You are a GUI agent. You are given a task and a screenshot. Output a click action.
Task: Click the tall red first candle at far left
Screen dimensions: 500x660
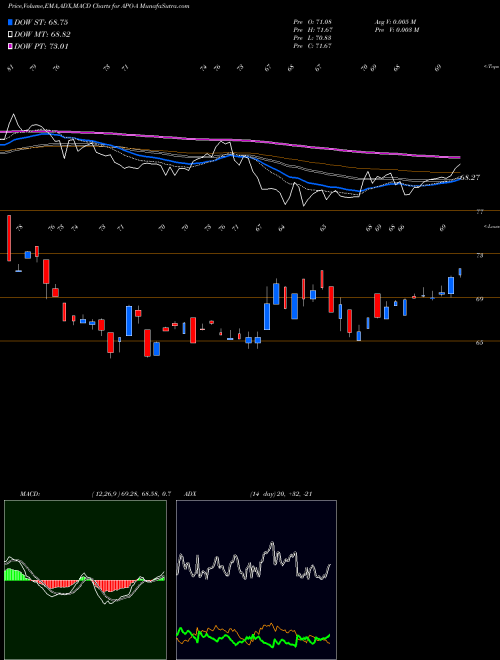(x=9, y=238)
